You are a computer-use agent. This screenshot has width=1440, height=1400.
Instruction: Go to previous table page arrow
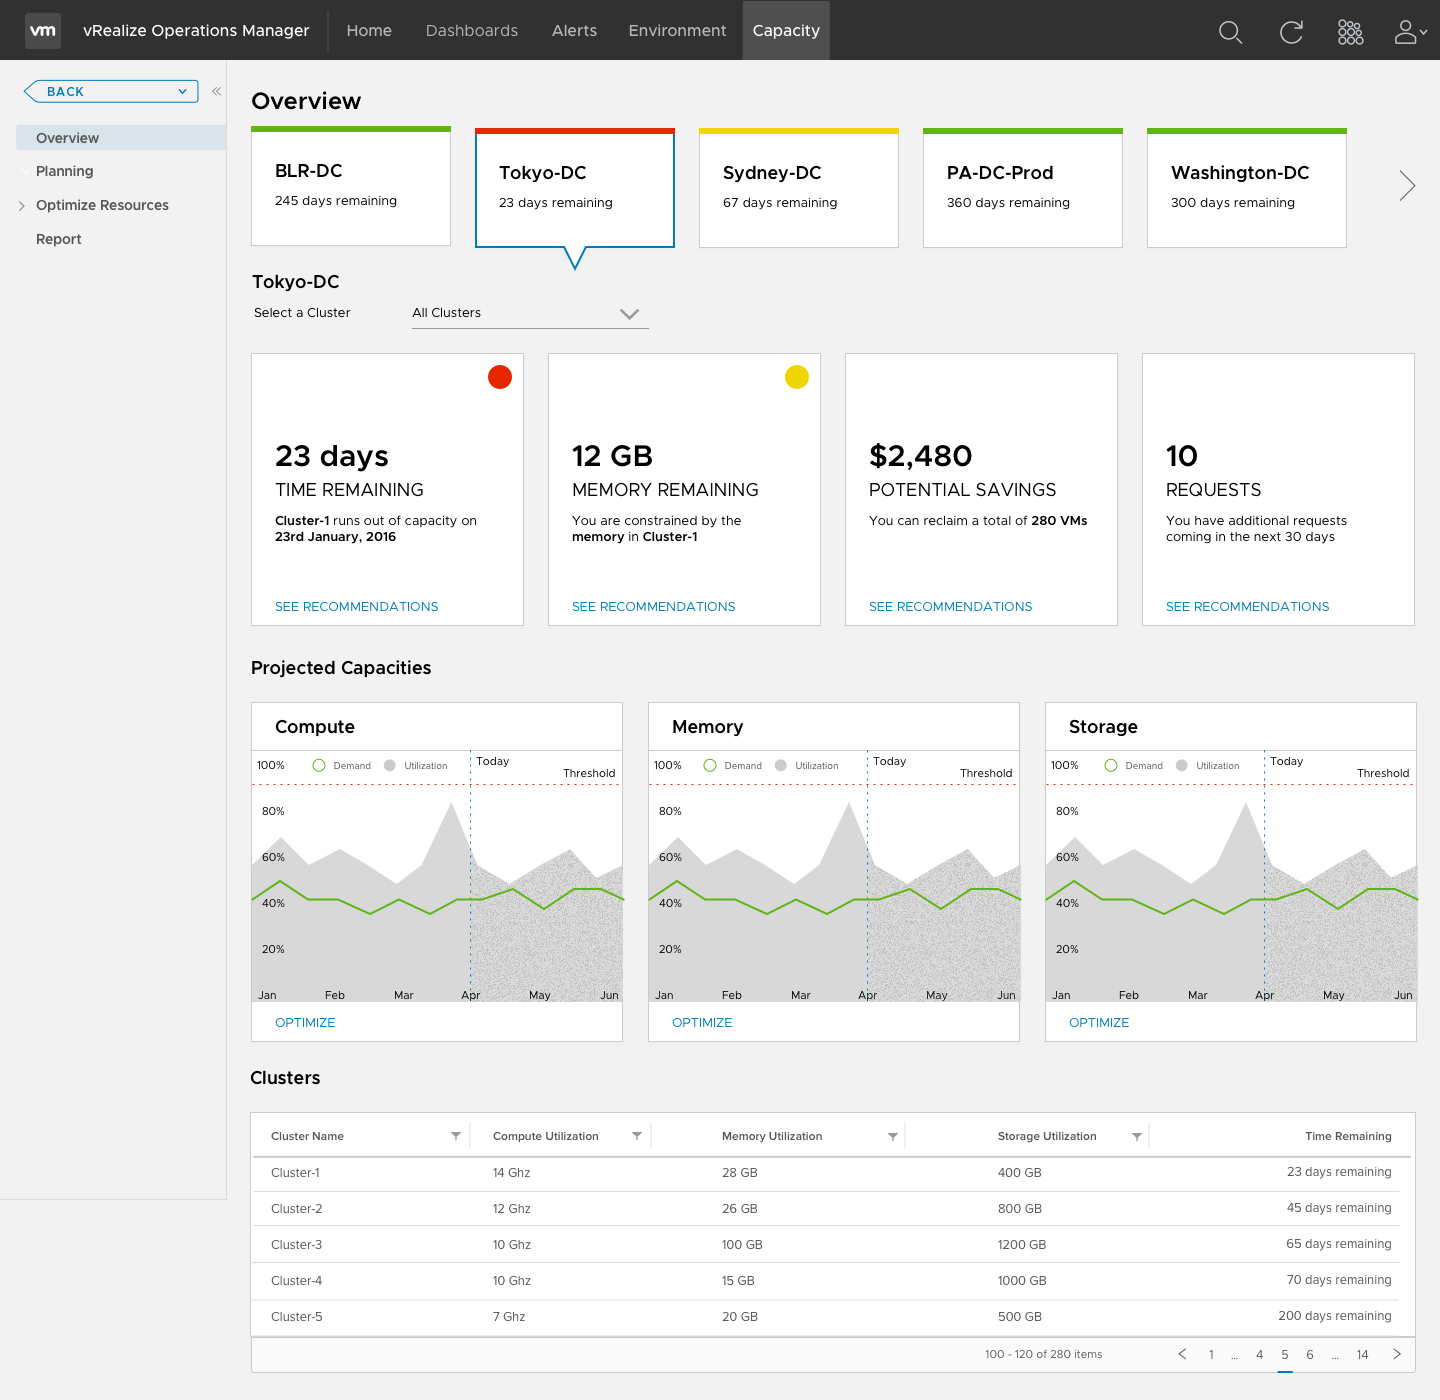click(x=1182, y=1354)
